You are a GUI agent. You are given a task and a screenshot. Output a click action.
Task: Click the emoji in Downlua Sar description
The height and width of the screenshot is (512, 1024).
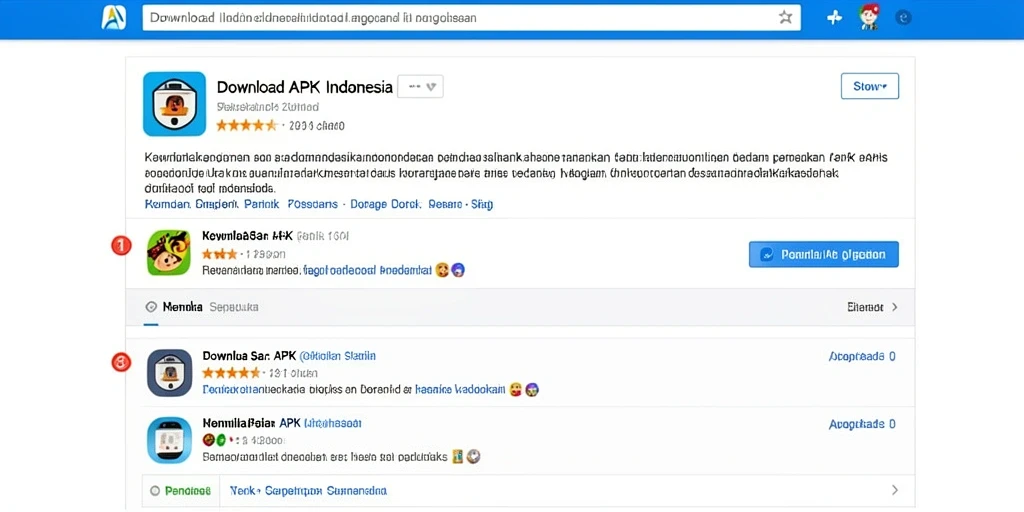515,390
